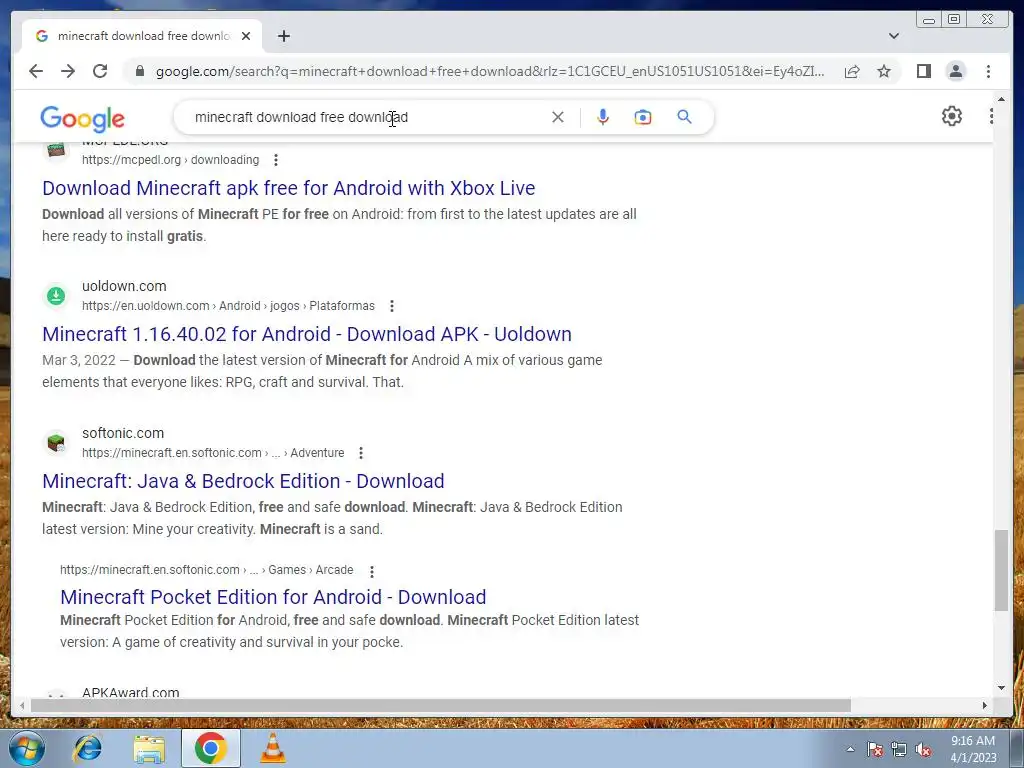Click the mcpedl.org site favicon
Image resolution: width=1024 pixels, height=768 pixels.
coord(56,150)
